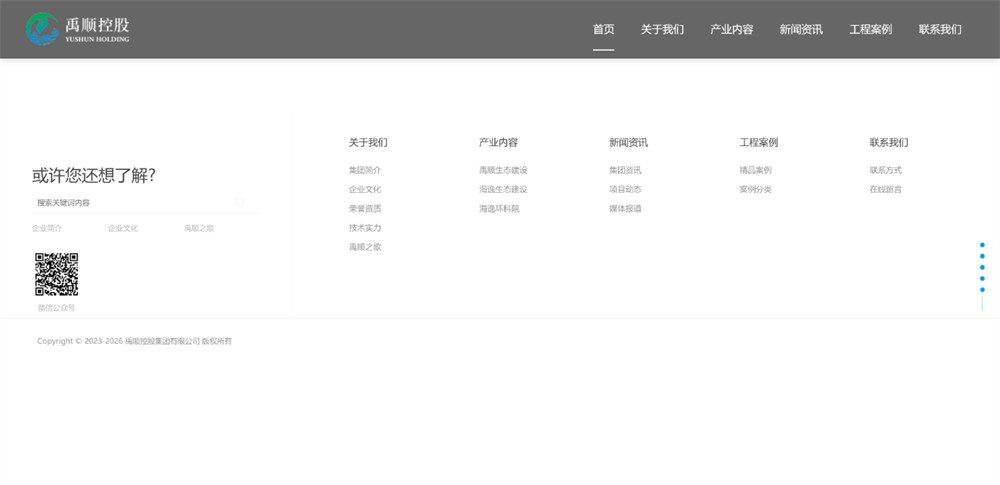
Task: Click the 微信公众号 caption under QR code
Action: 56,308
